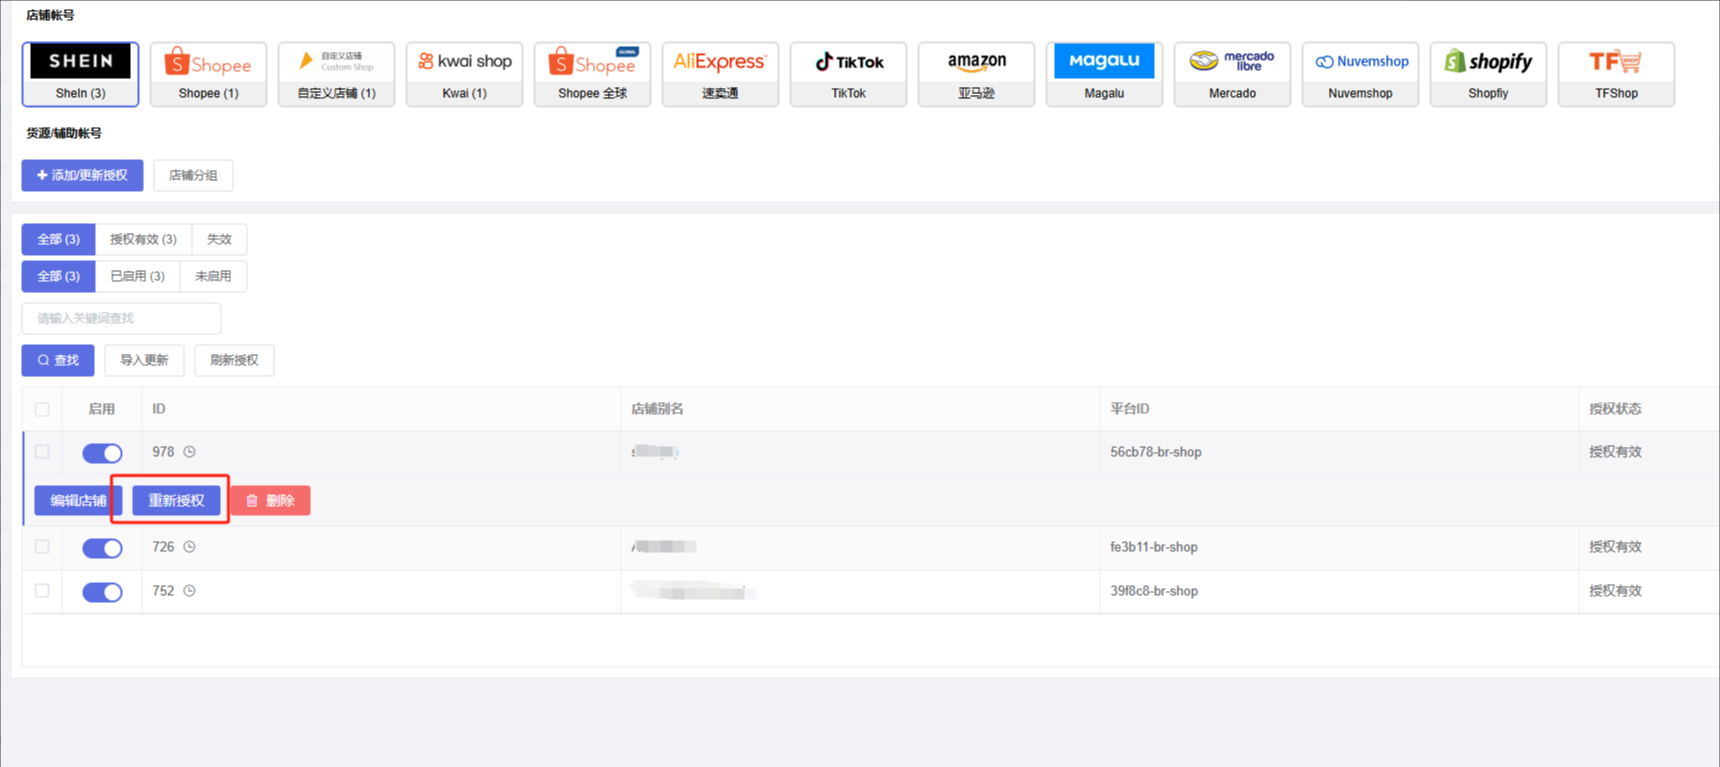The width and height of the screenshot is (1720, 767).
Task: Open the Shopify platform card
Action: [x=1488, y=74]
